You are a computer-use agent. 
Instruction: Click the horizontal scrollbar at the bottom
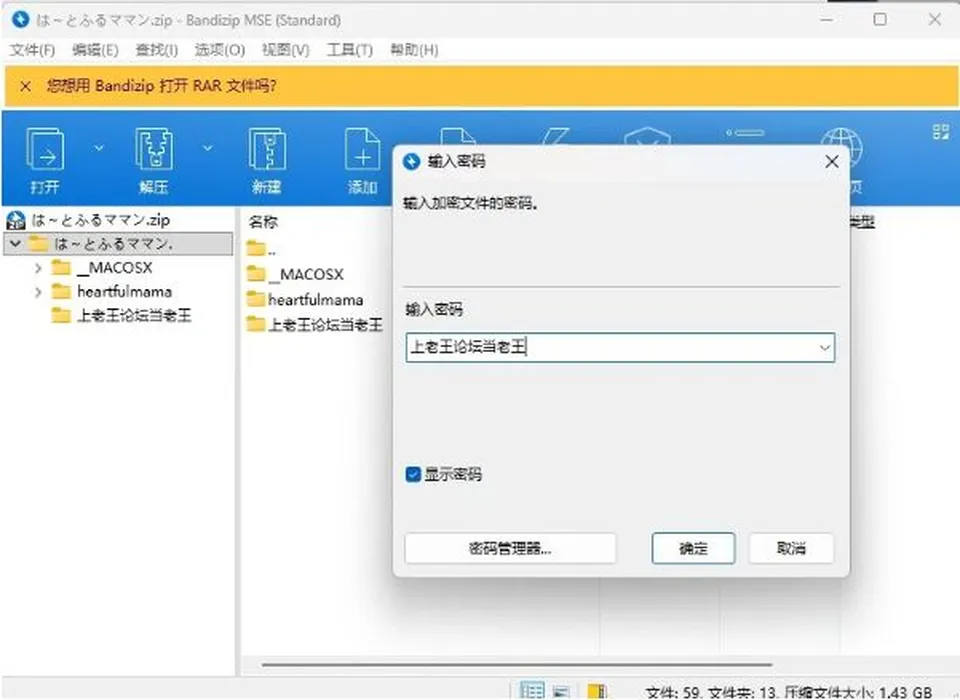[x=517, y=664]
